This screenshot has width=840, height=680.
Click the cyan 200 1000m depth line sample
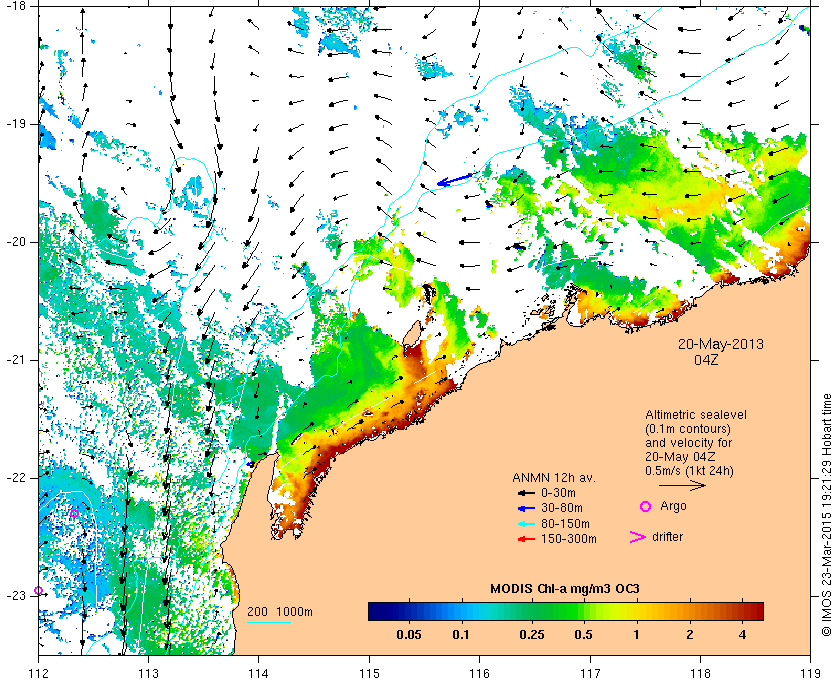click(269, 623)
